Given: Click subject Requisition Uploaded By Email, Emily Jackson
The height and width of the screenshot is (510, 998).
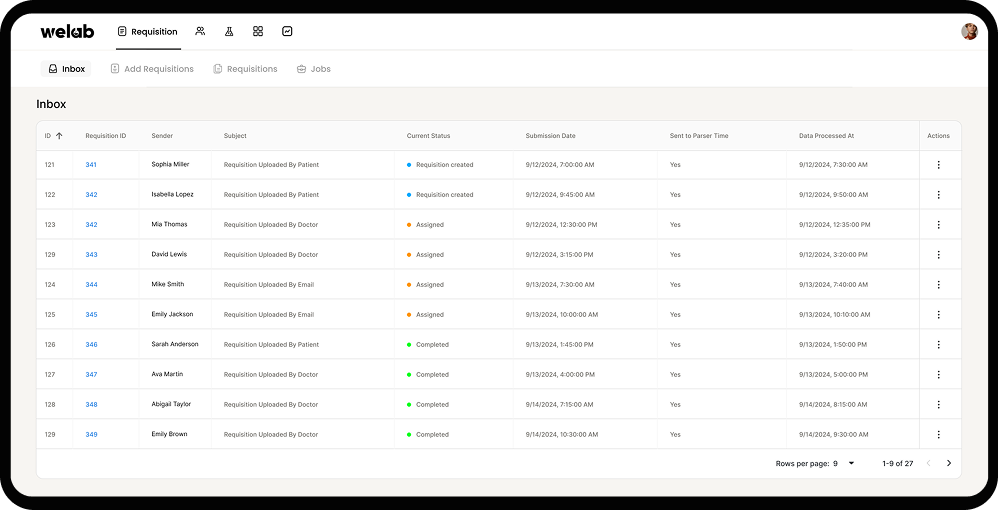Looking at the screenshot, I should 269,315.
